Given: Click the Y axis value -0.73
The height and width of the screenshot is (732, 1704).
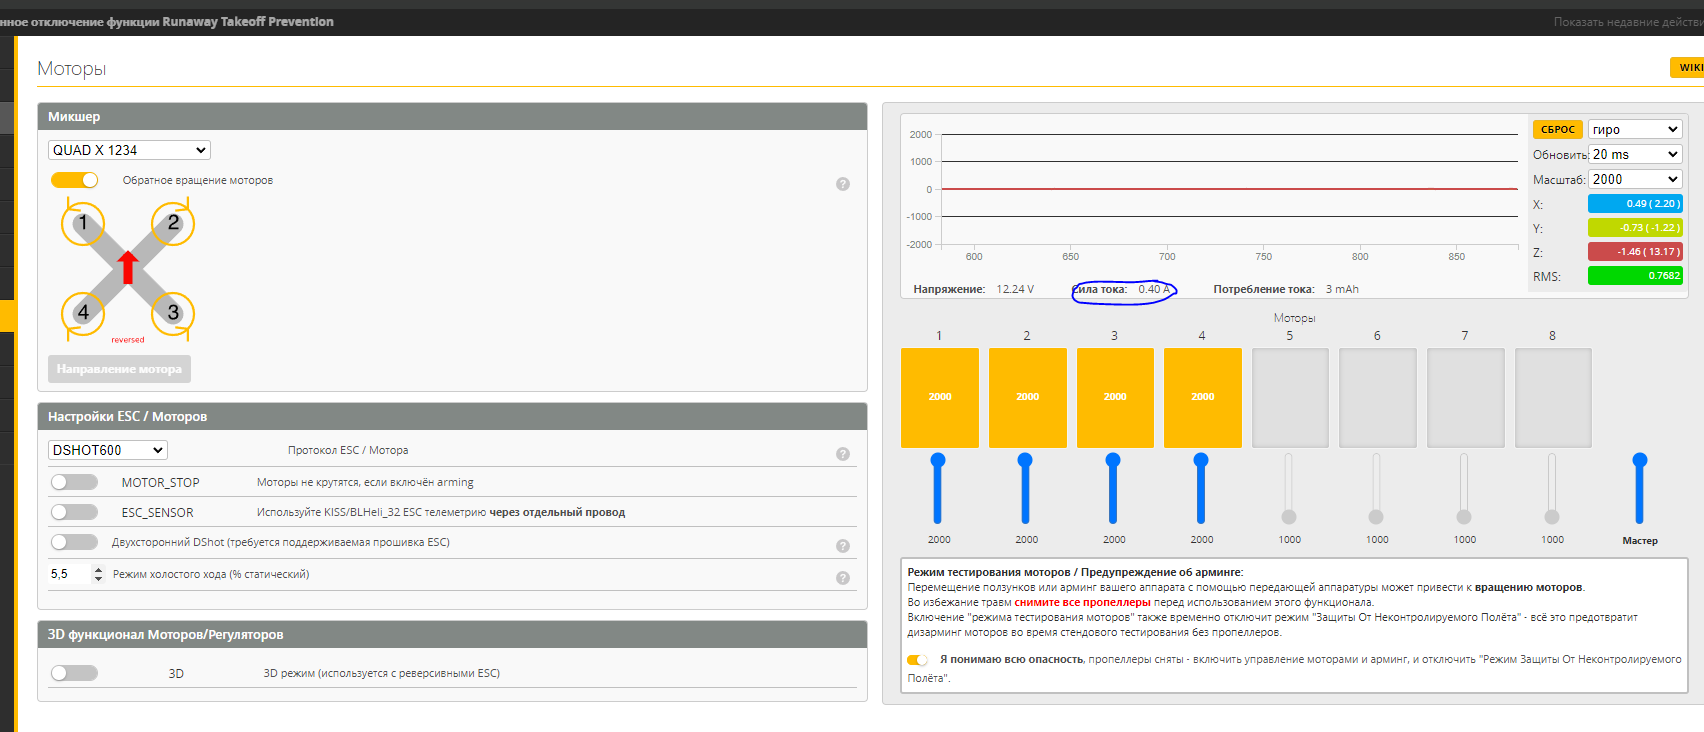Looking at the screenshot, I should 1635,227.
